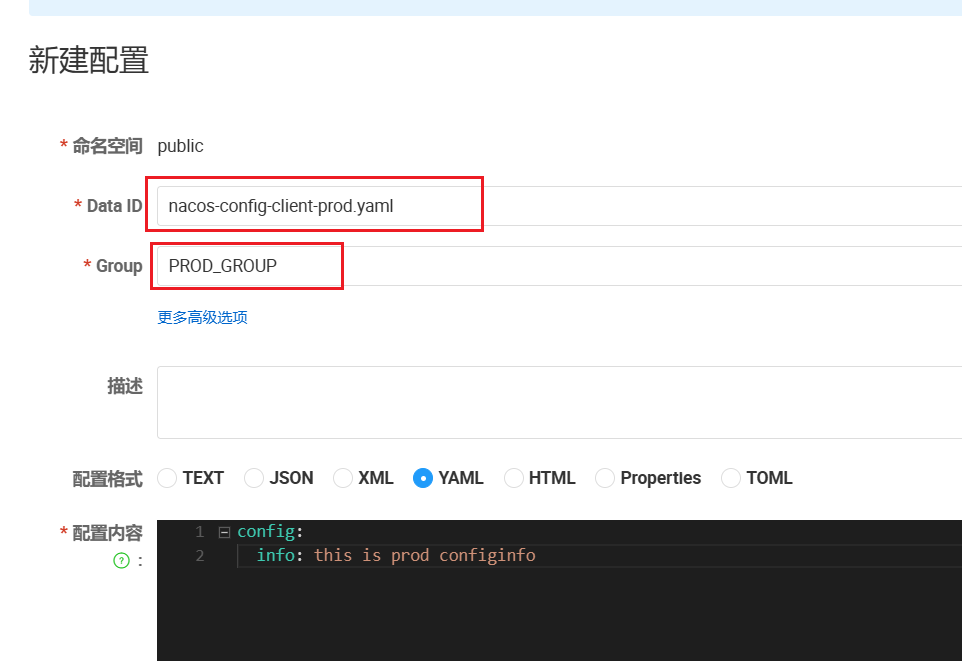Open 更多高级选项 advanced options link
This screenshot has height=661, width=962.
202,317
